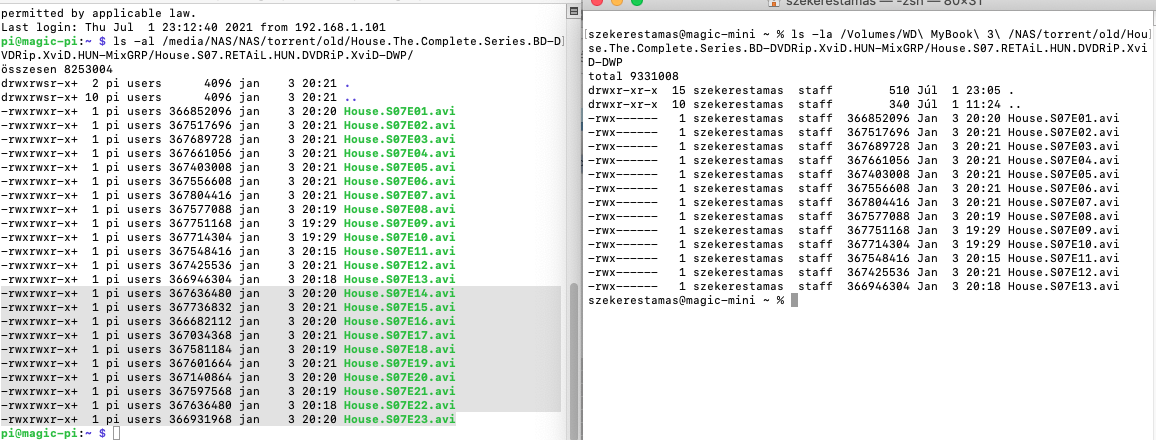1156x440 pixels.
Task: Click House.S07E08.avi in the pi@magic-pi terminal
Action: [x=400, y=209]
